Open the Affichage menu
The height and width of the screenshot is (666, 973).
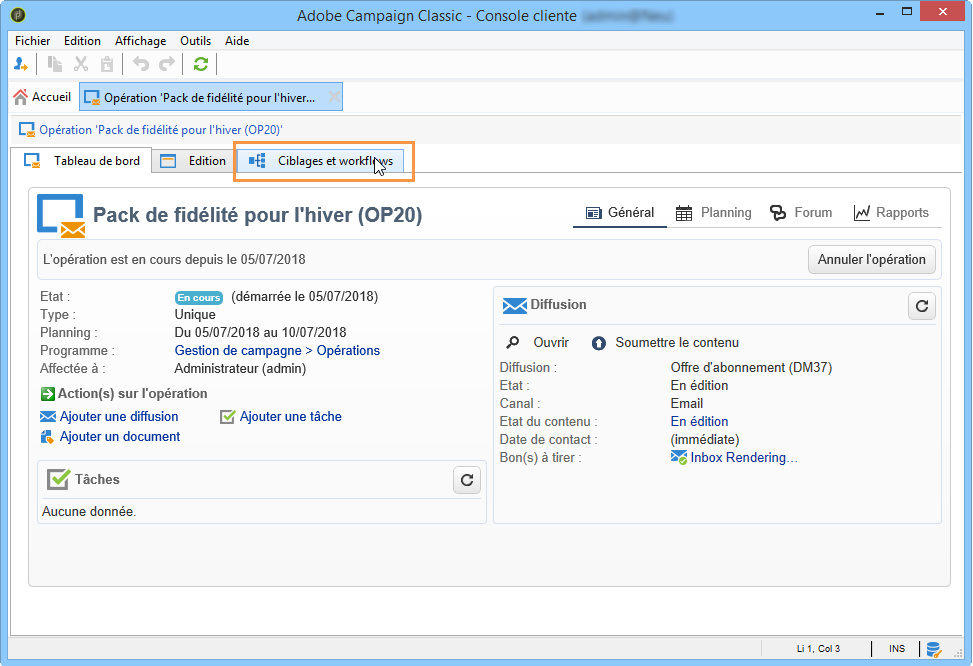tap(140, 41)
